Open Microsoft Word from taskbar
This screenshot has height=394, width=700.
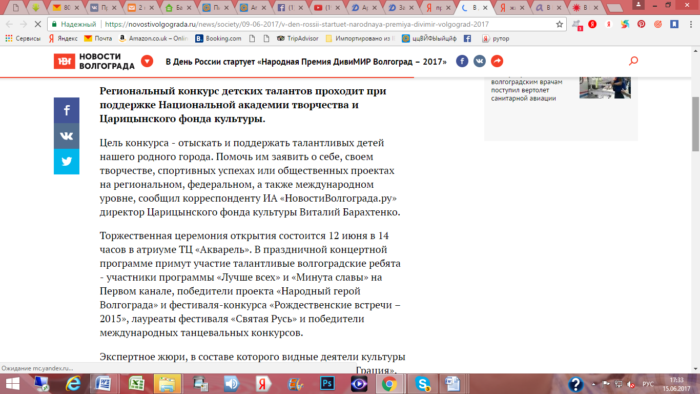click(x=104, y=384)
